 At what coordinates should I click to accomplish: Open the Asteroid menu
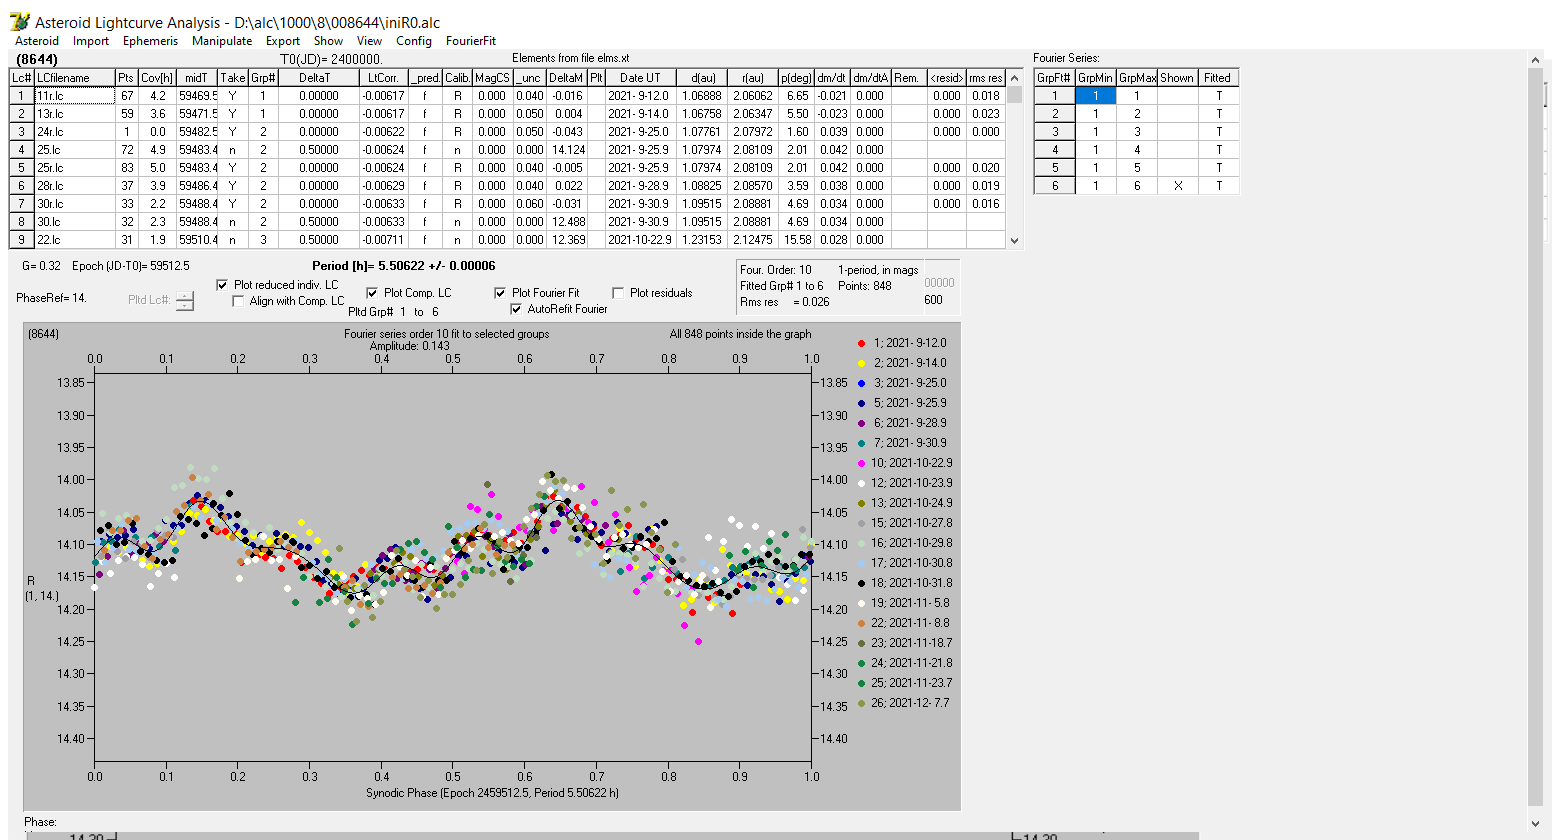37,41
